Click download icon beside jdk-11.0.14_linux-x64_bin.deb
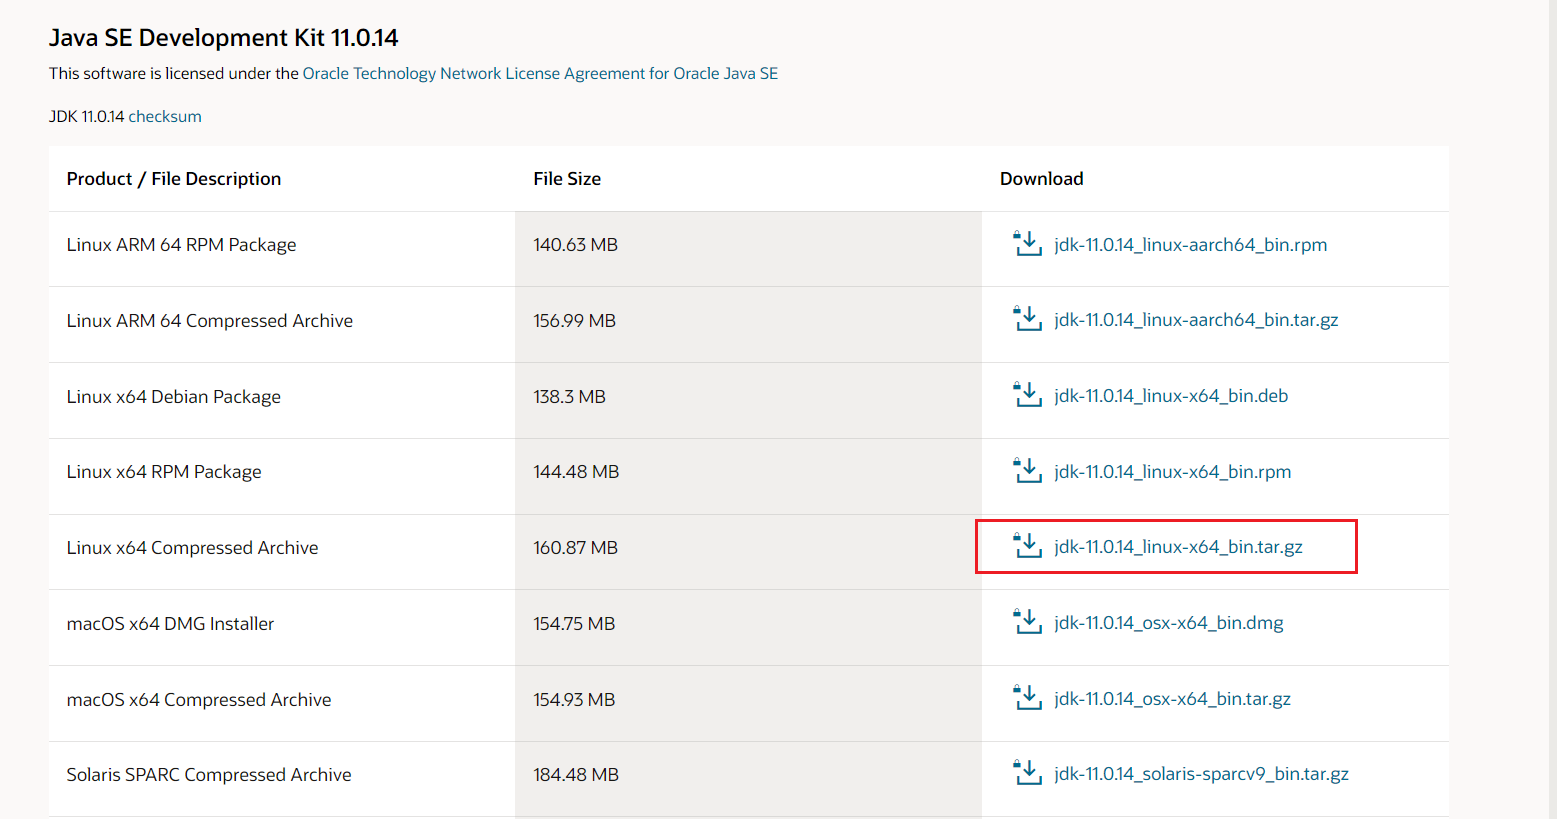 click(1027, 395)
